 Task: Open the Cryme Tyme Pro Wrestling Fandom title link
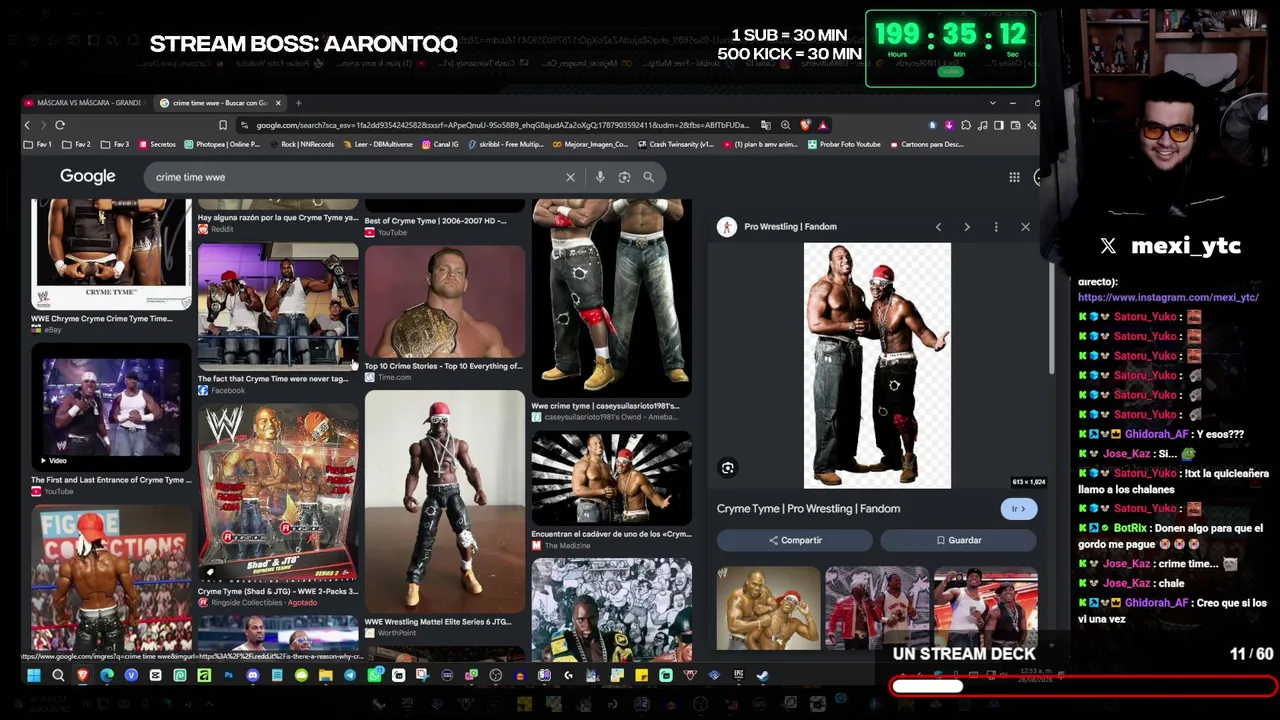point(808,509)
